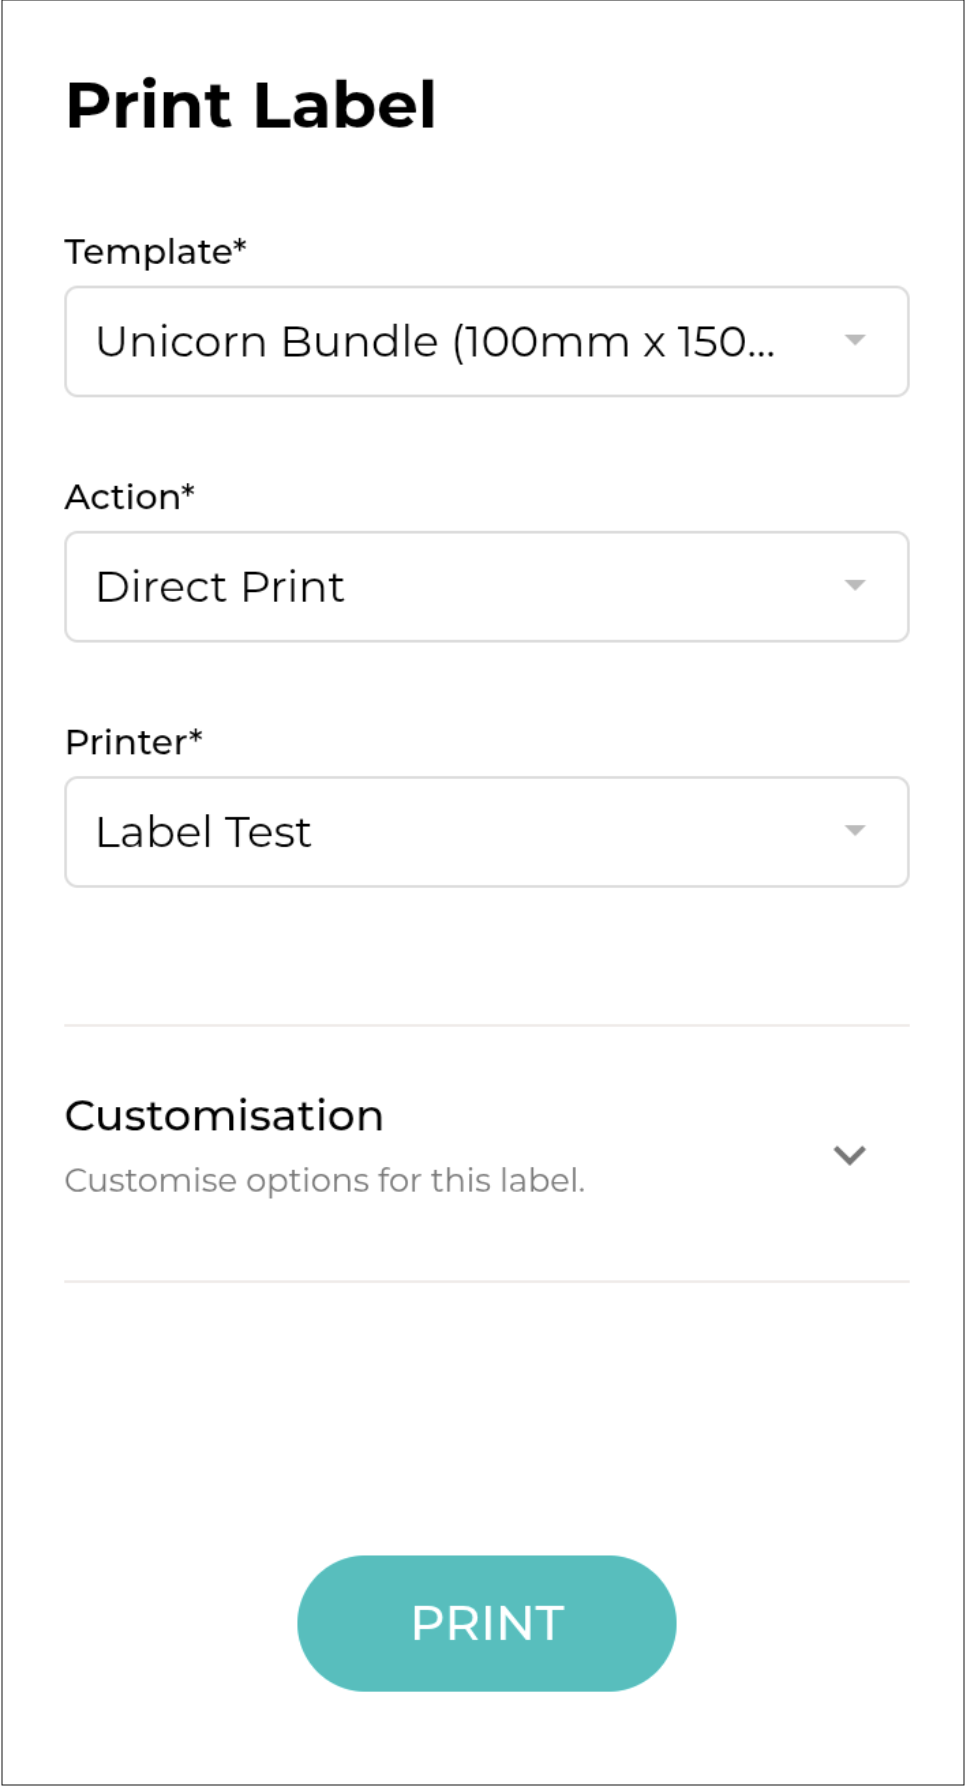The image size is (966, 1788).
Task: Click the 'Print Label' page title
Action: (251, 105)
